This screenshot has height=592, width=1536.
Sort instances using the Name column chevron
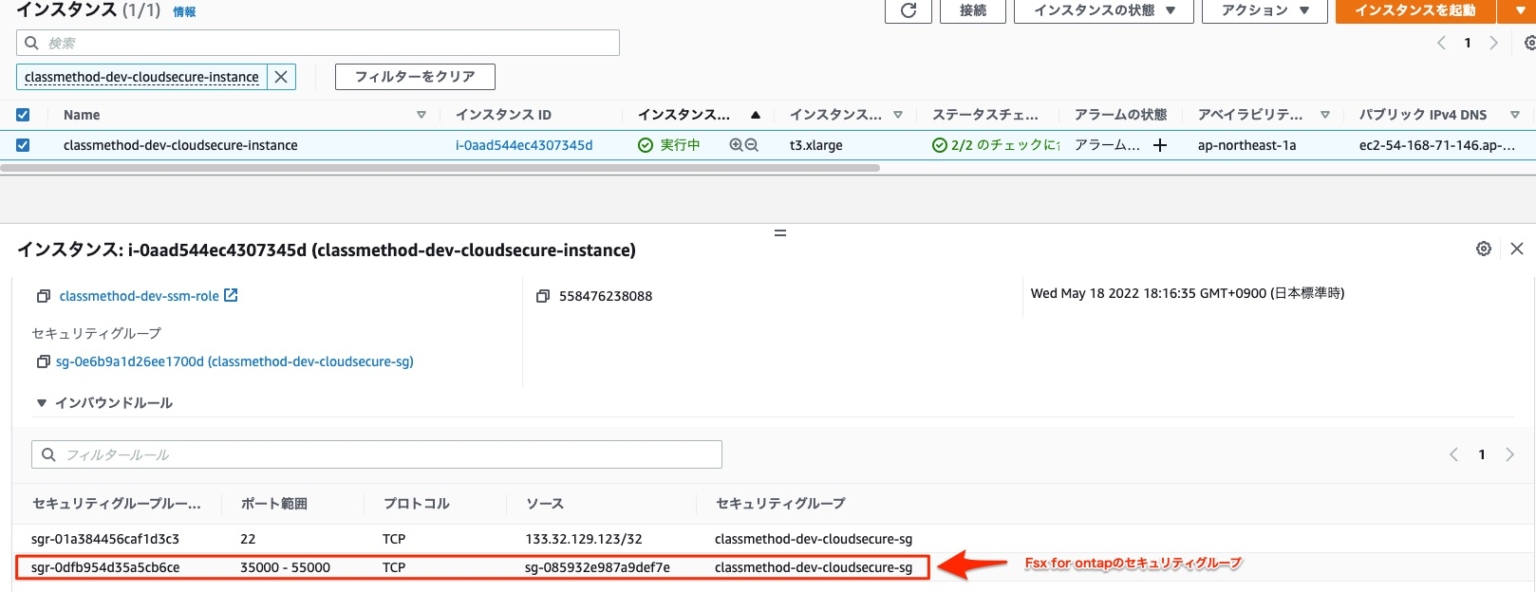pos(420,114)
